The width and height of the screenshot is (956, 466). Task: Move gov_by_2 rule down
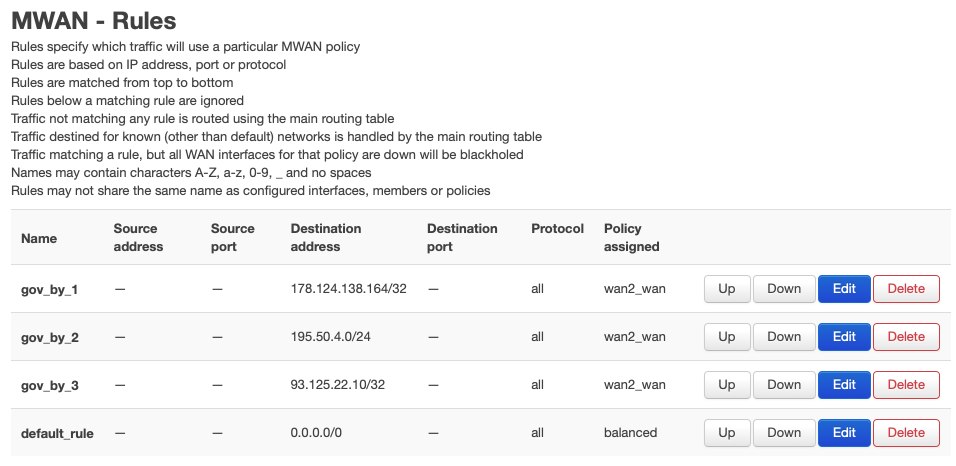click(784, 337)
